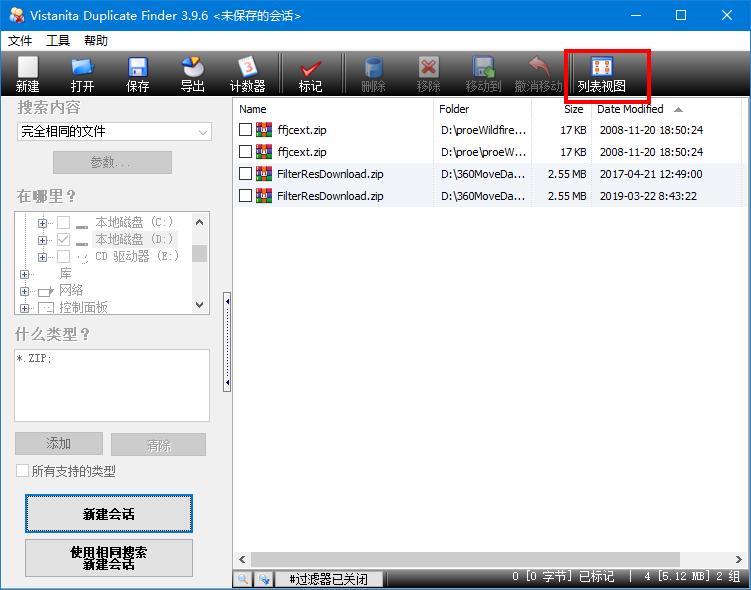Image resolution: width=751 pixels, height=590 pixels.
Task: Click the *.ZIP; file type field
Action: [112, 385]
